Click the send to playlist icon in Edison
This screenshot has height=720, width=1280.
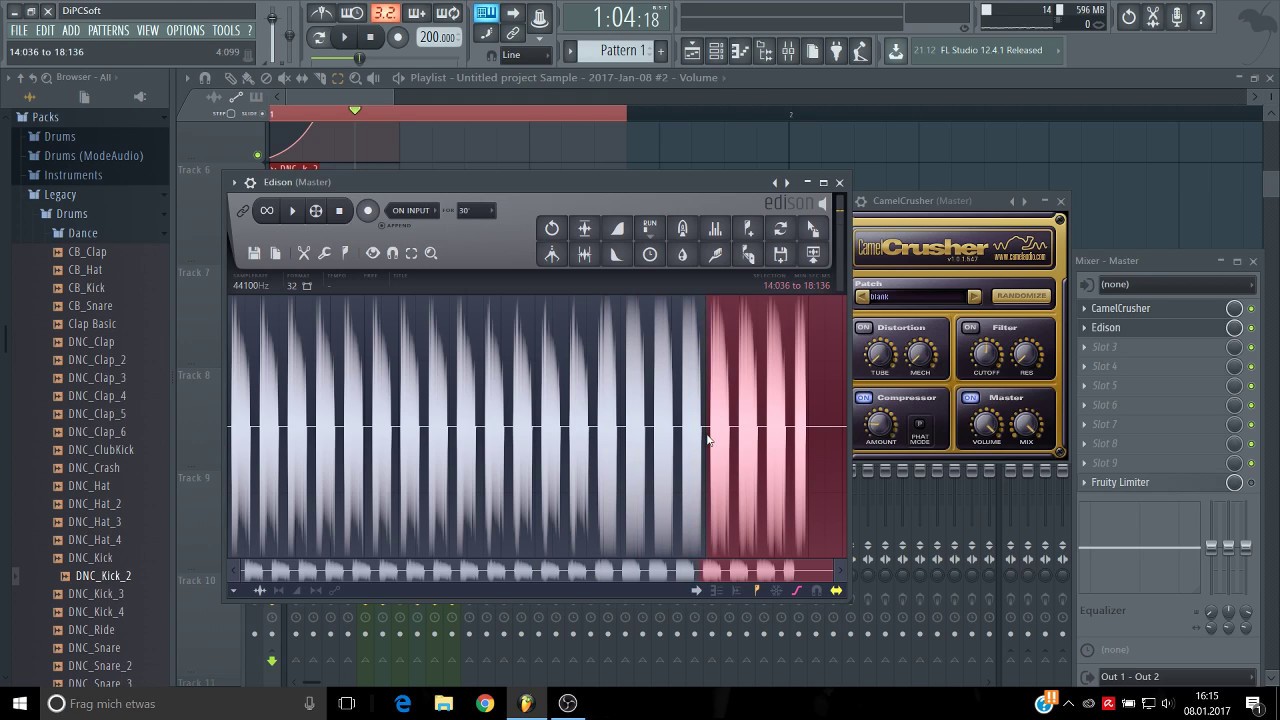coord(813,255)
